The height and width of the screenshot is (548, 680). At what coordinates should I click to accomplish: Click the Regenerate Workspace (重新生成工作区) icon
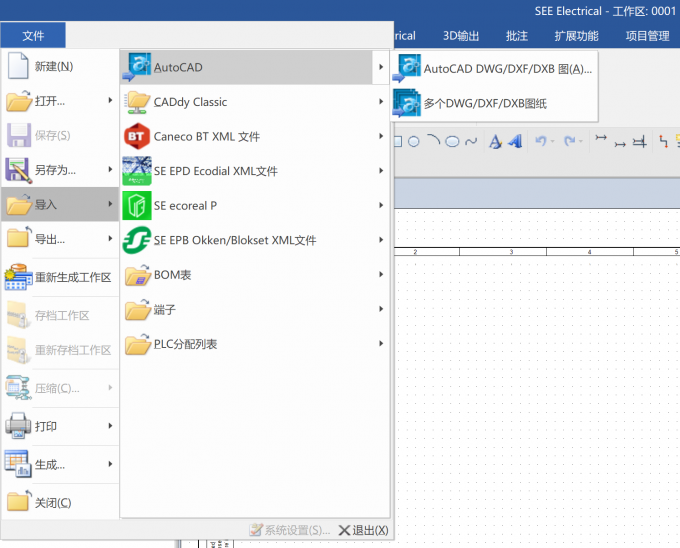point(18,277)
